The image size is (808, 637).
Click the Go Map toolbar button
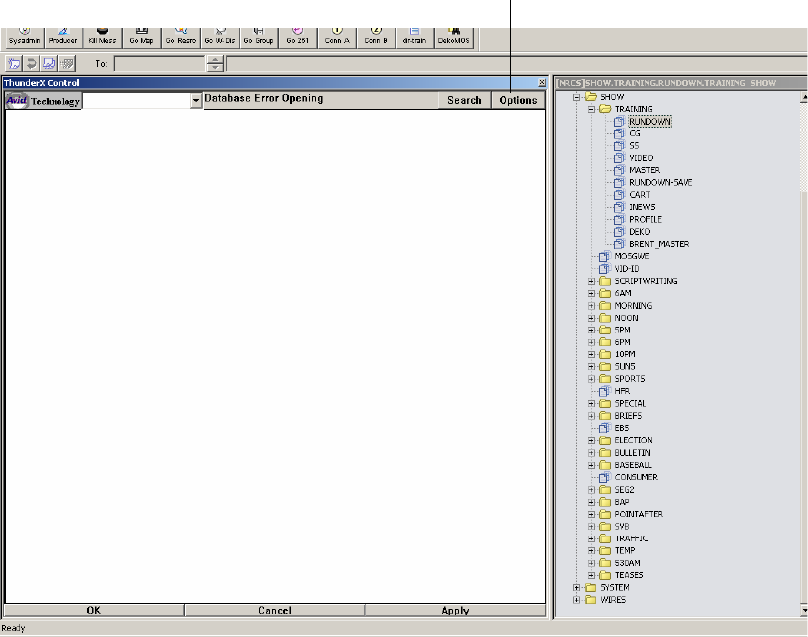tap(141, 38)
